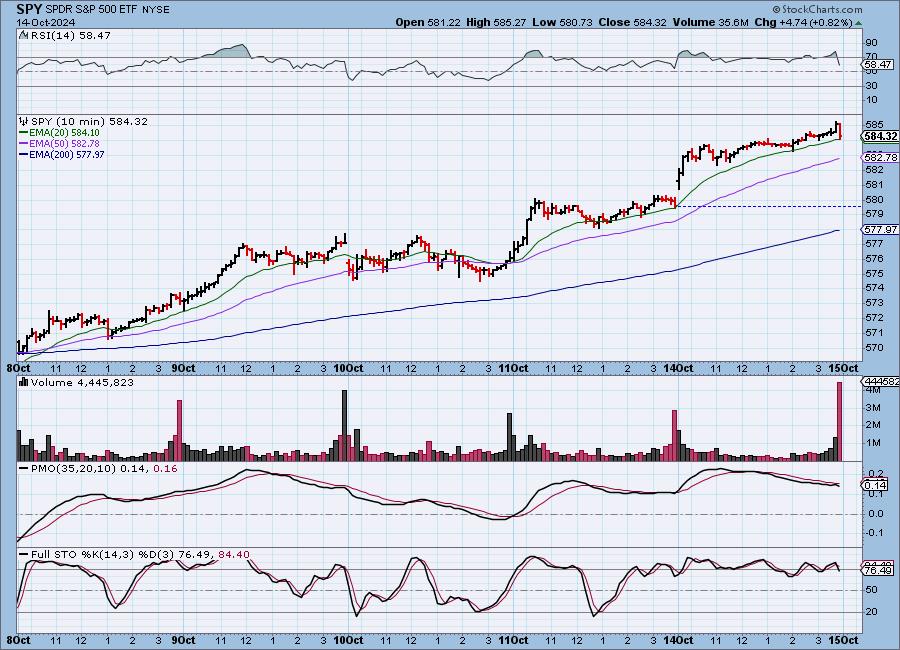Click the Volume 4,445,823 panel label

point(82,382)
